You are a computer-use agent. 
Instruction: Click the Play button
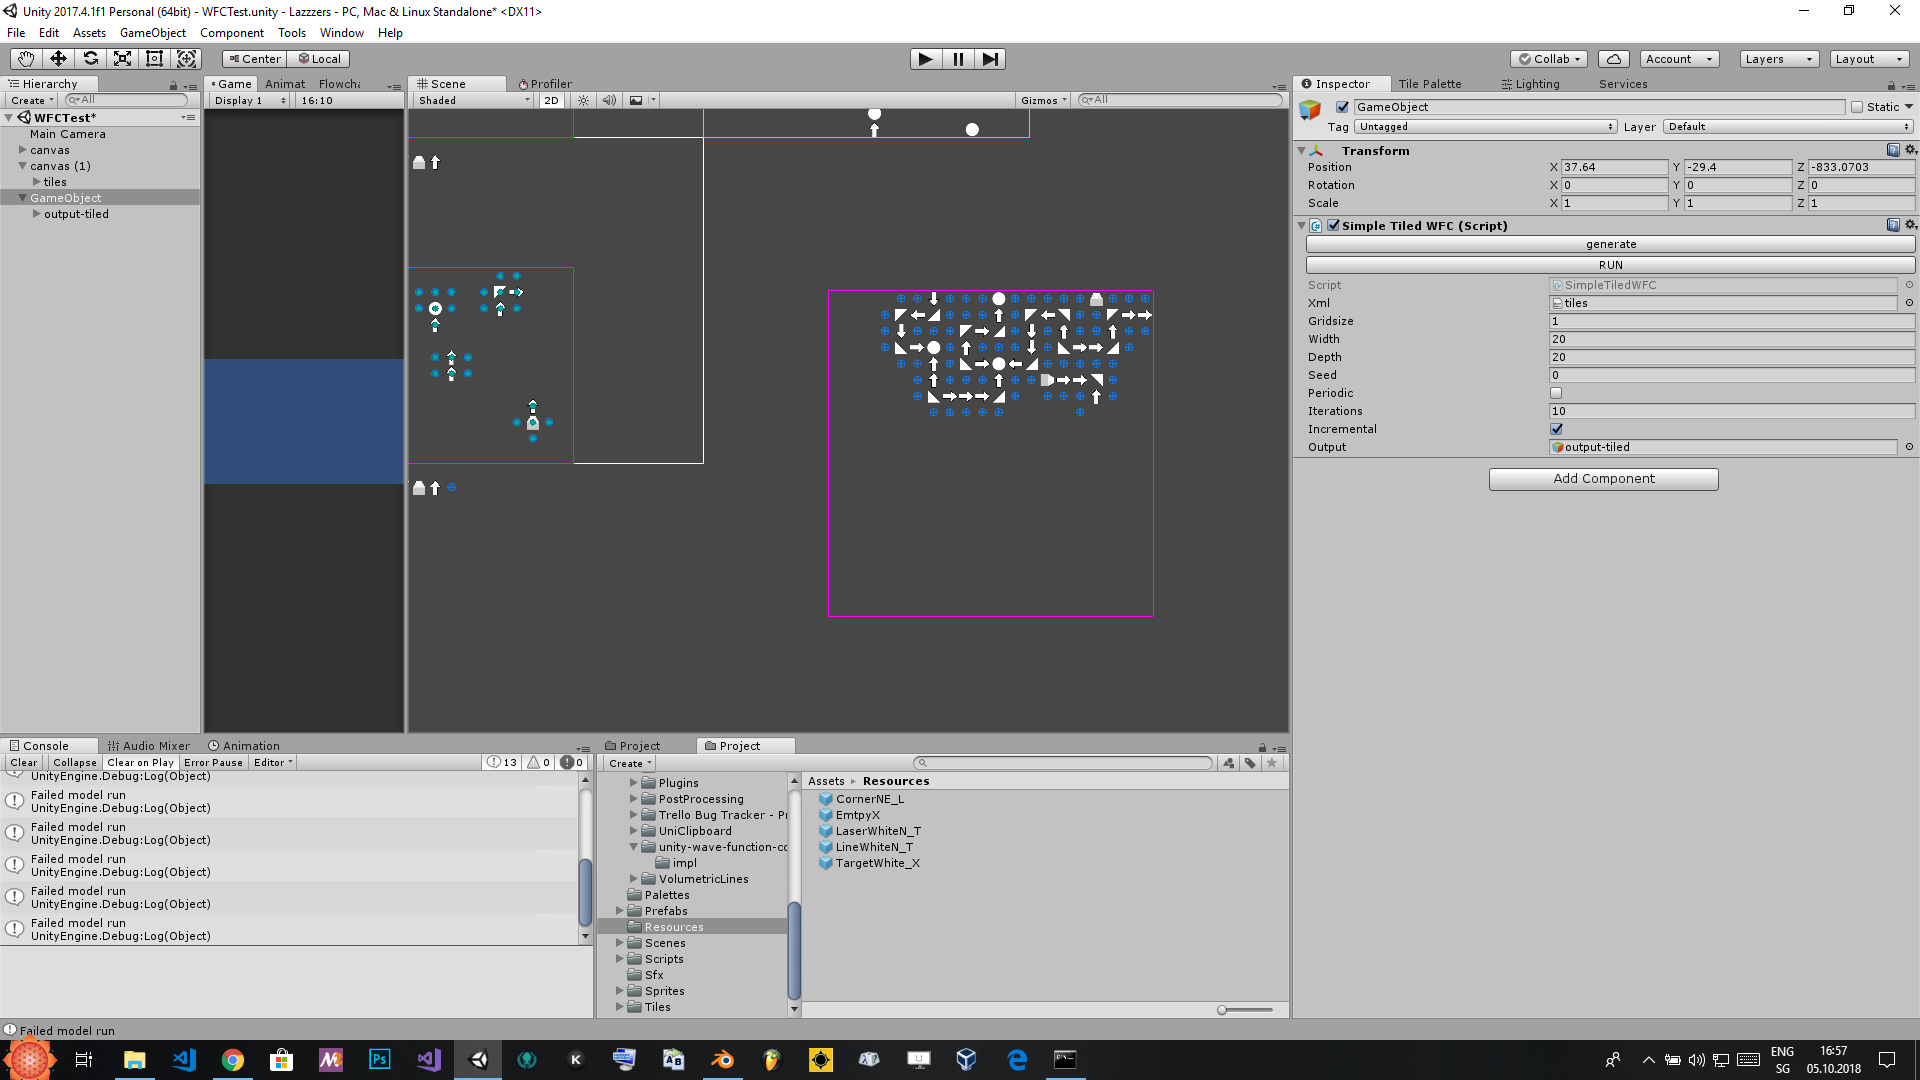(926, 59)
